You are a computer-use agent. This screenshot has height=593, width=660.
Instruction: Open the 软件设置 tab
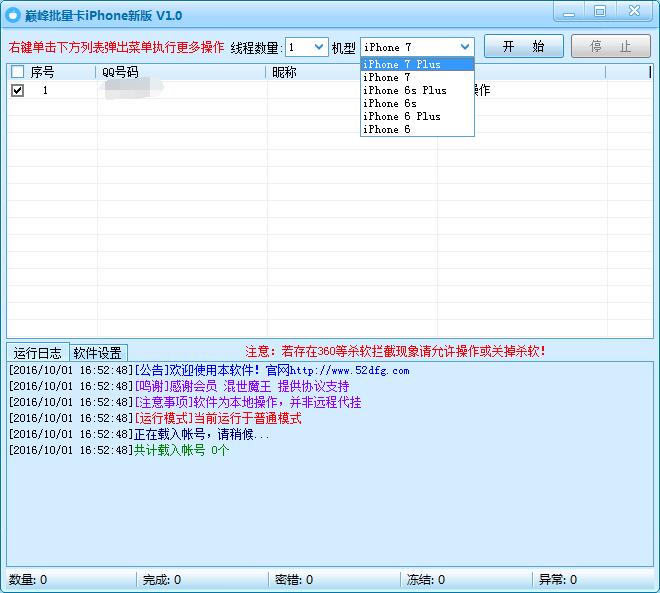pyautogui.click(x=98, y=353)
